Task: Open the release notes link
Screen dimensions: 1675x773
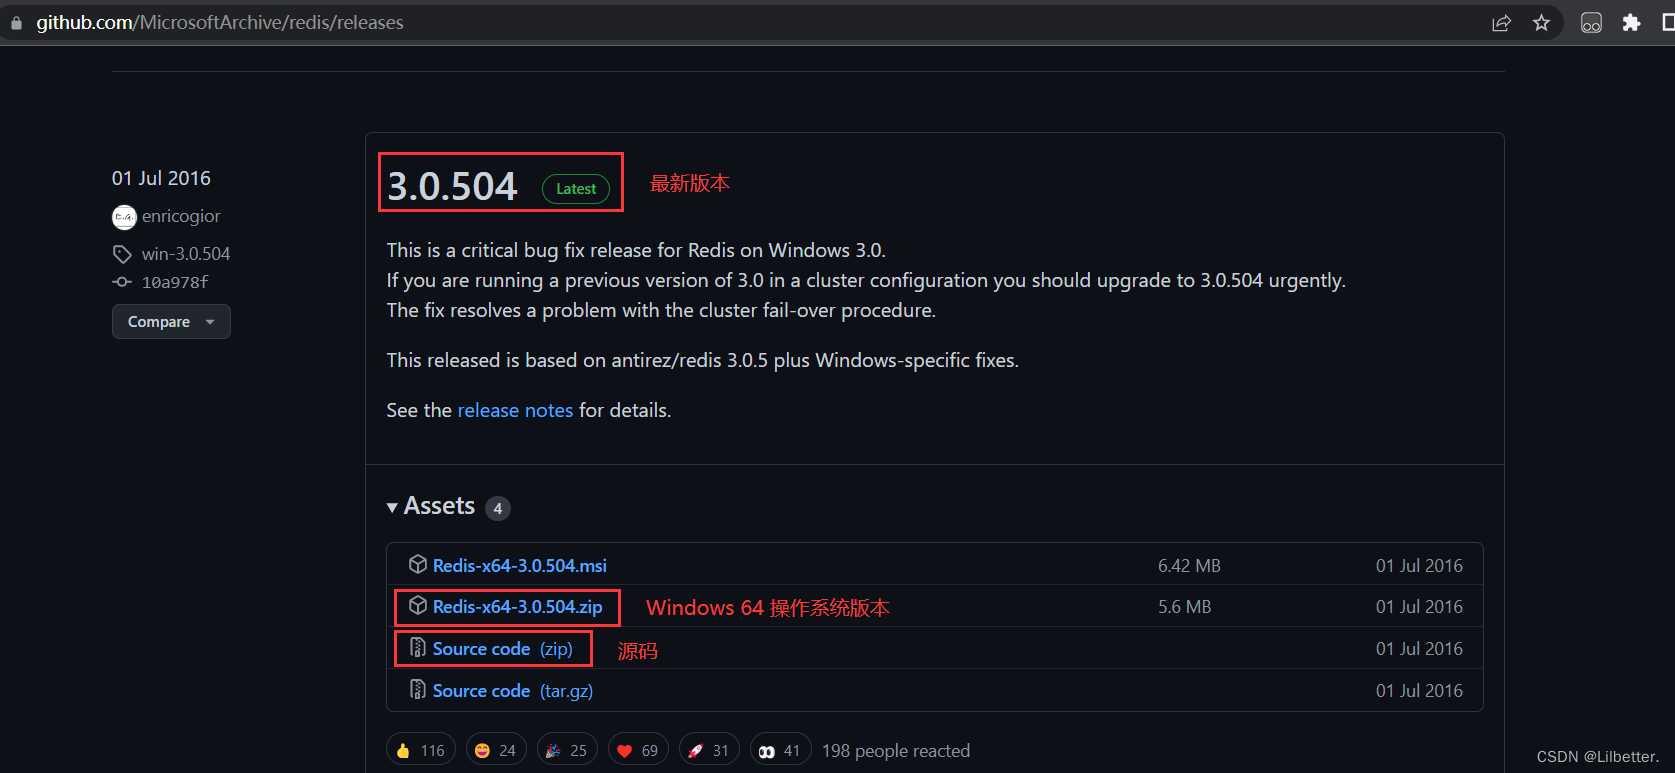Action: (x=515, y=410)
